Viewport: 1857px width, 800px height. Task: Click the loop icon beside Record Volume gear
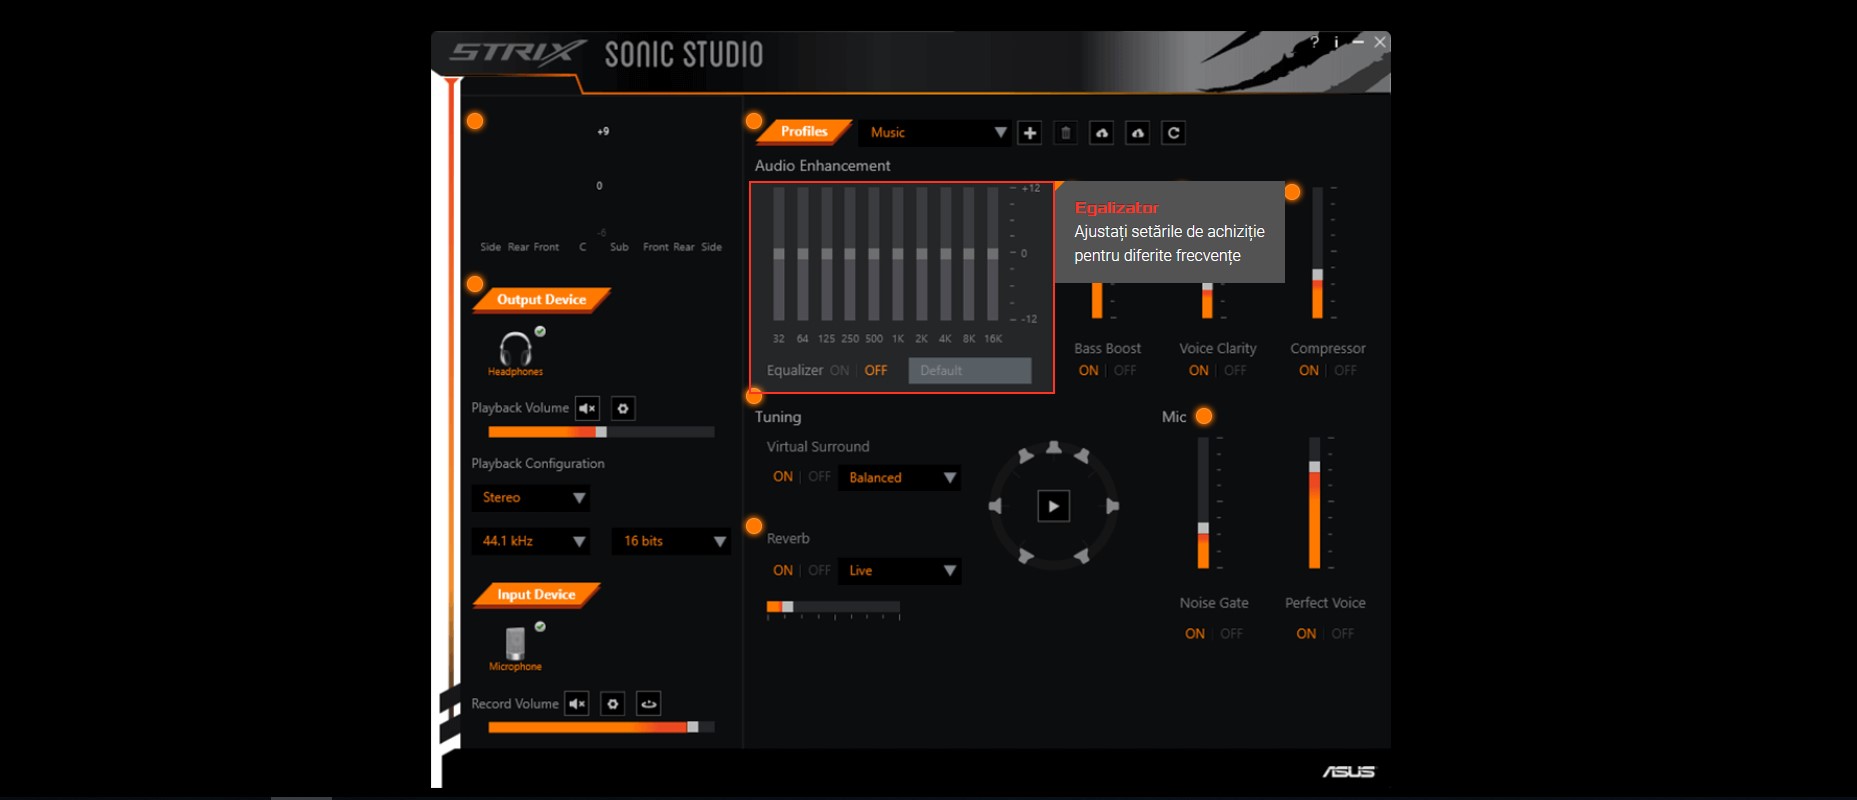[x=649, y=704]
